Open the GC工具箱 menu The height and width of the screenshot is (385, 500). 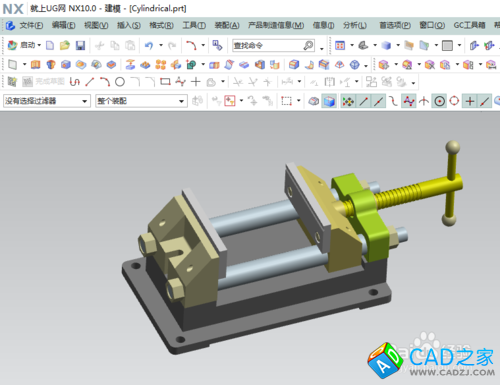[469, 25]
